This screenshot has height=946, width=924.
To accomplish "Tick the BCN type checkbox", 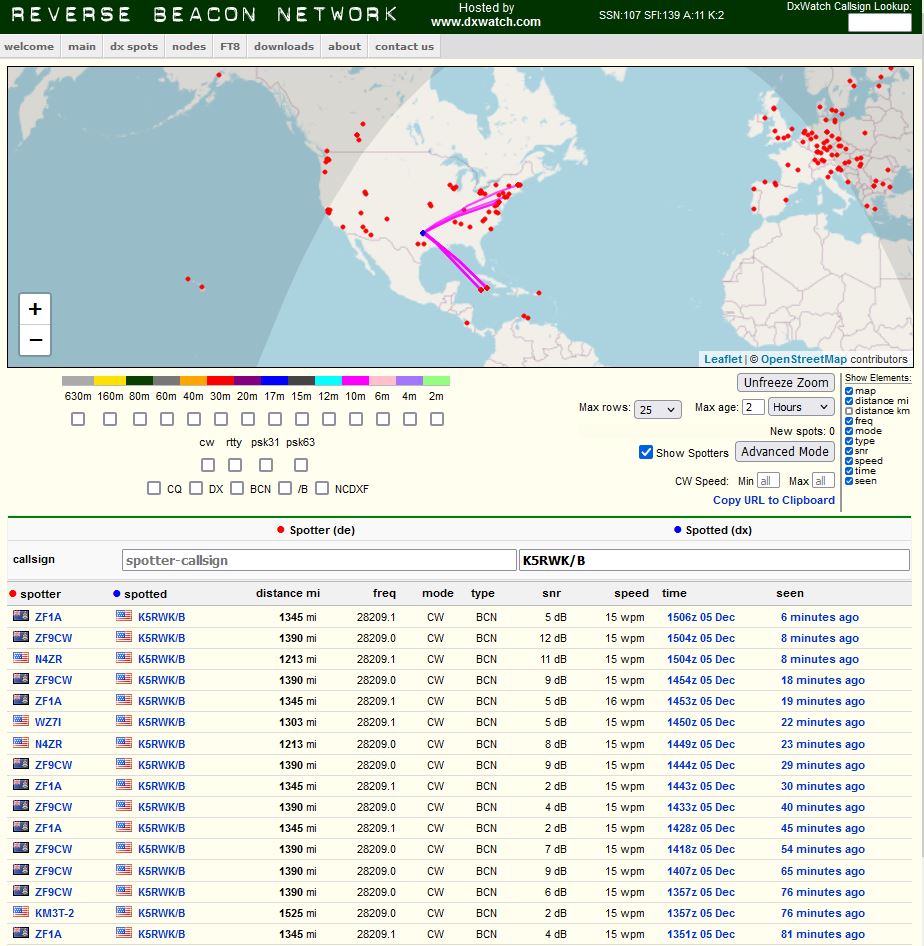I will click(237, 488).
